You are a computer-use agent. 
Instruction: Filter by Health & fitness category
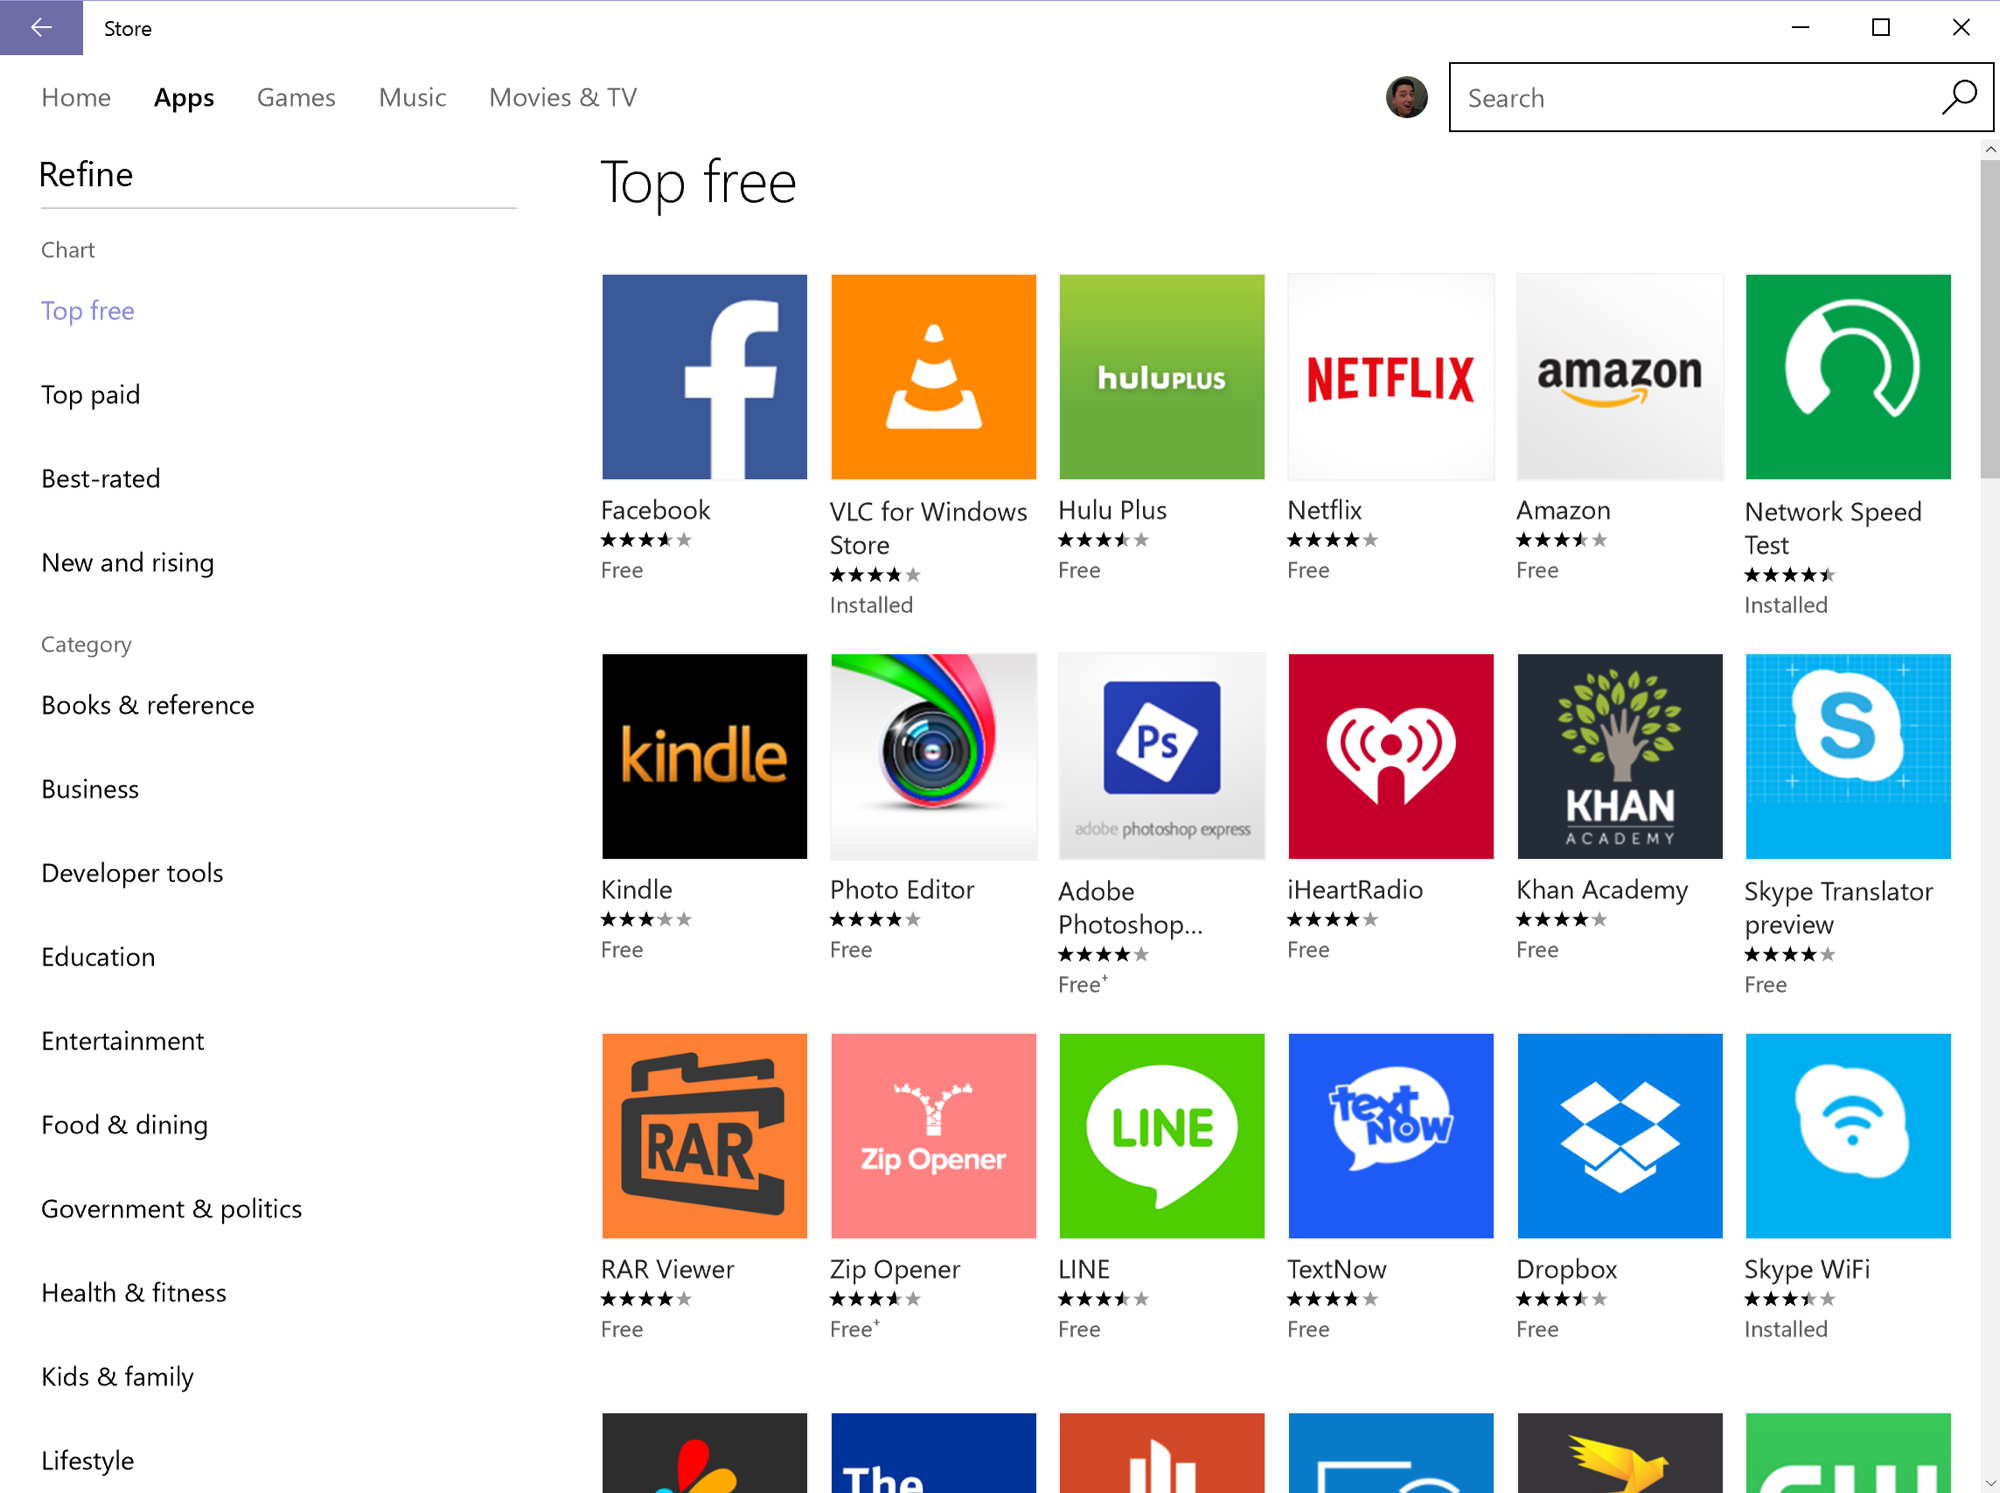(x=134, y=1293)
